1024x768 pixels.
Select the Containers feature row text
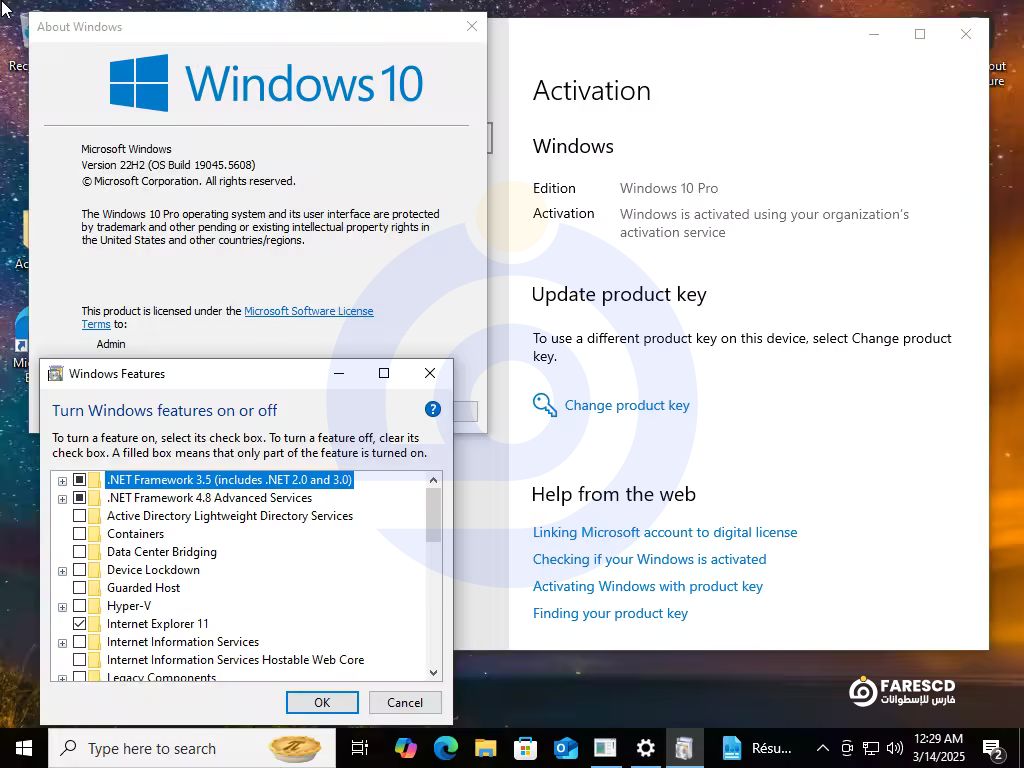(x=135, y=534)
